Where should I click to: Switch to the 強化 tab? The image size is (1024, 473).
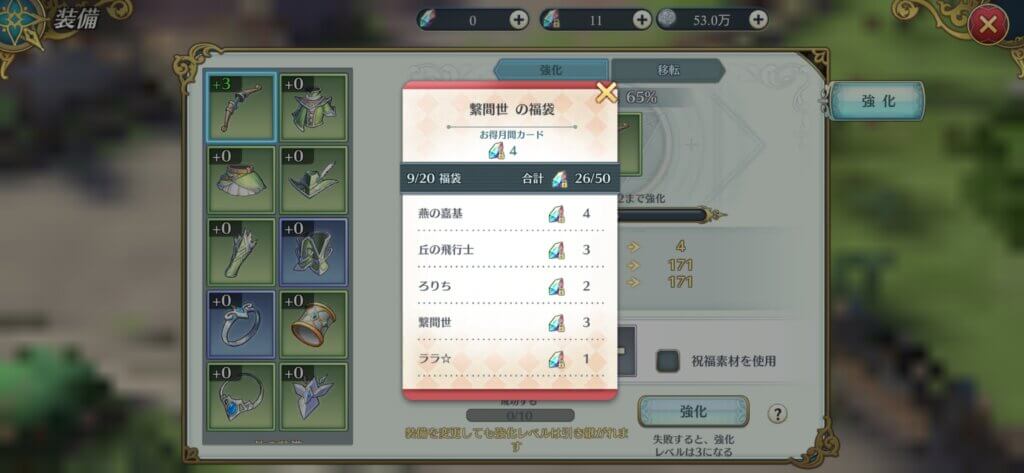[551, 70]
